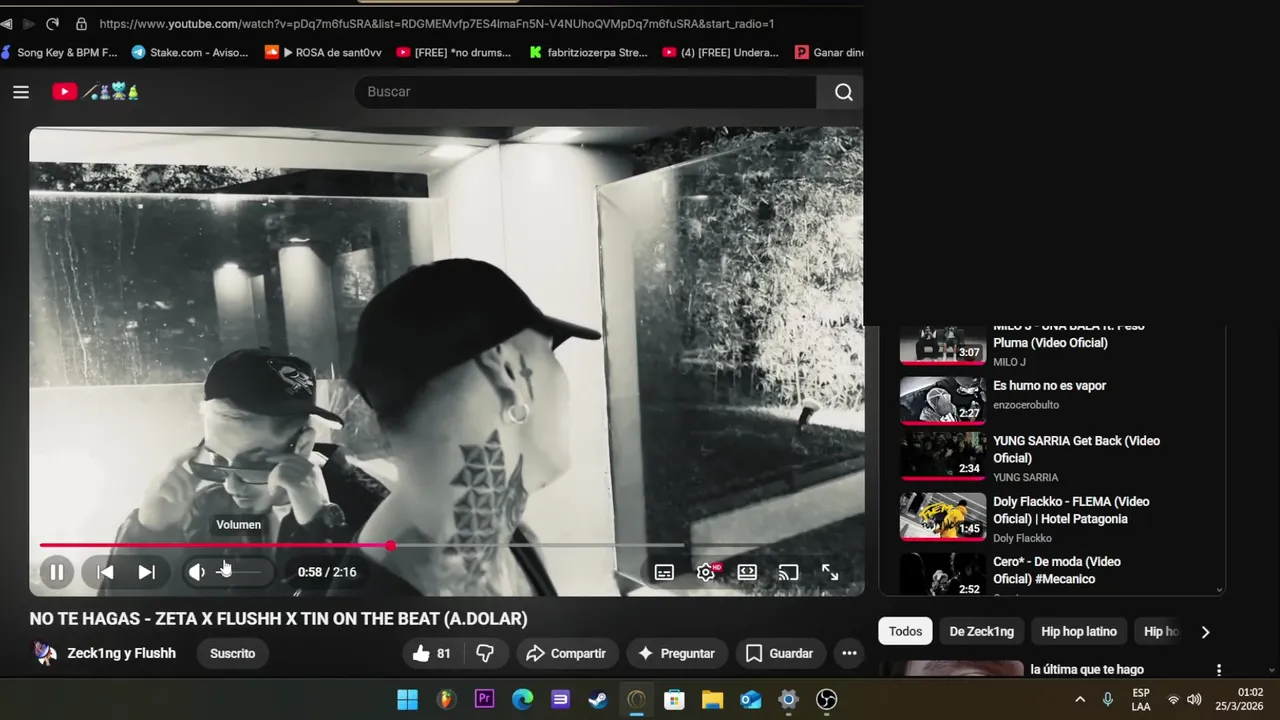The height and width of the screenshot is (720, 1280).
Task: Open the Song Key & BPM bookmark
Action: 59,52
